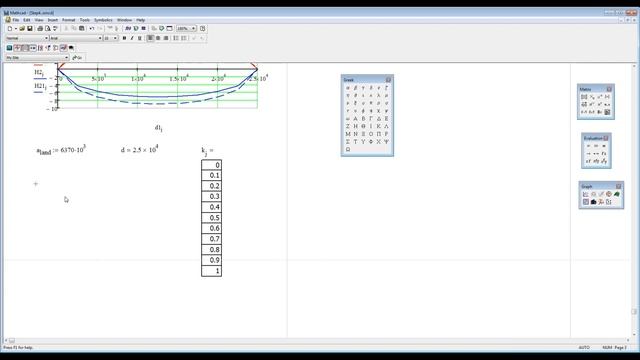Viewport: 640px width, 360px height.
Task: Insert 3D Bar Plot from the Graph palette
Action: 593,202
